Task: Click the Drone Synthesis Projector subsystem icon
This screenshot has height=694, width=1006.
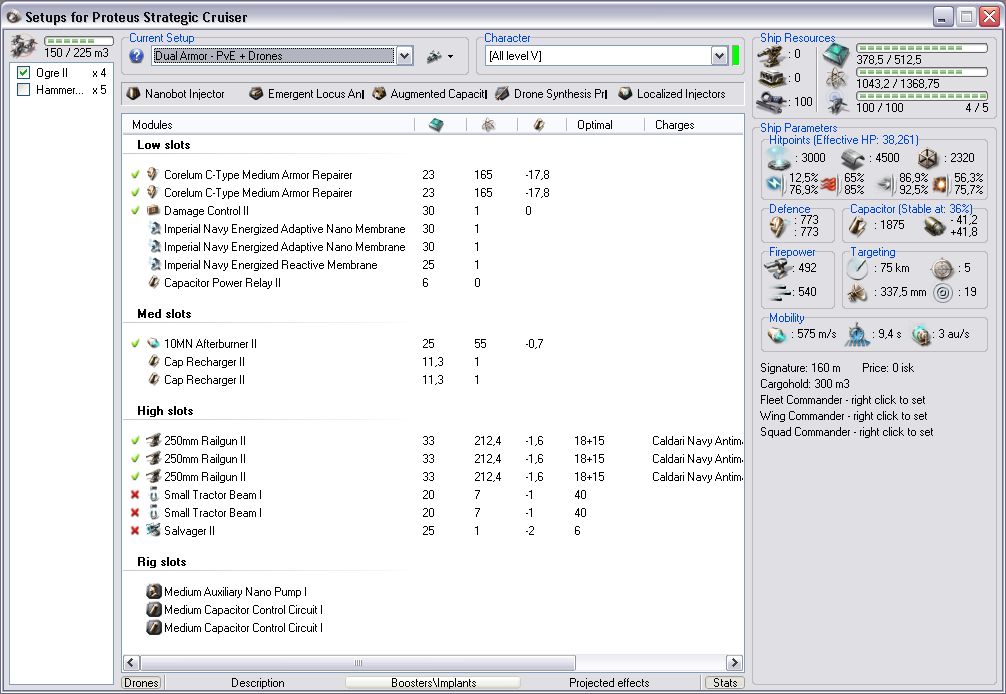Action: (502, 94)
